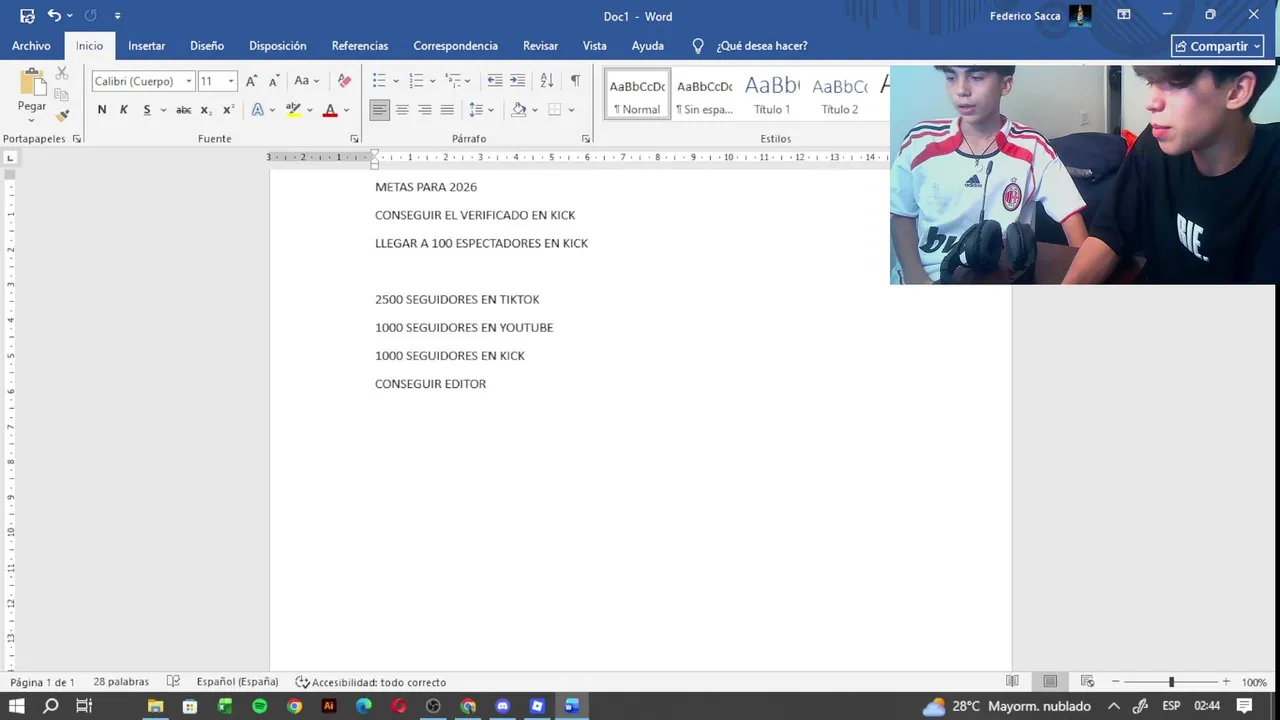Toggle Italic (K) formatting
Screen dimensions: 1280x720
tap(124, 110)
